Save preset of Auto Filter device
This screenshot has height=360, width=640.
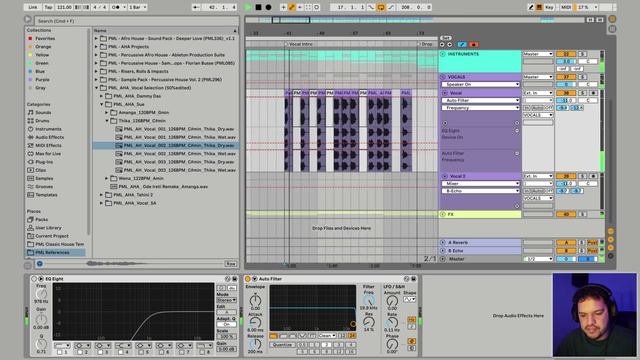point(413,279)
